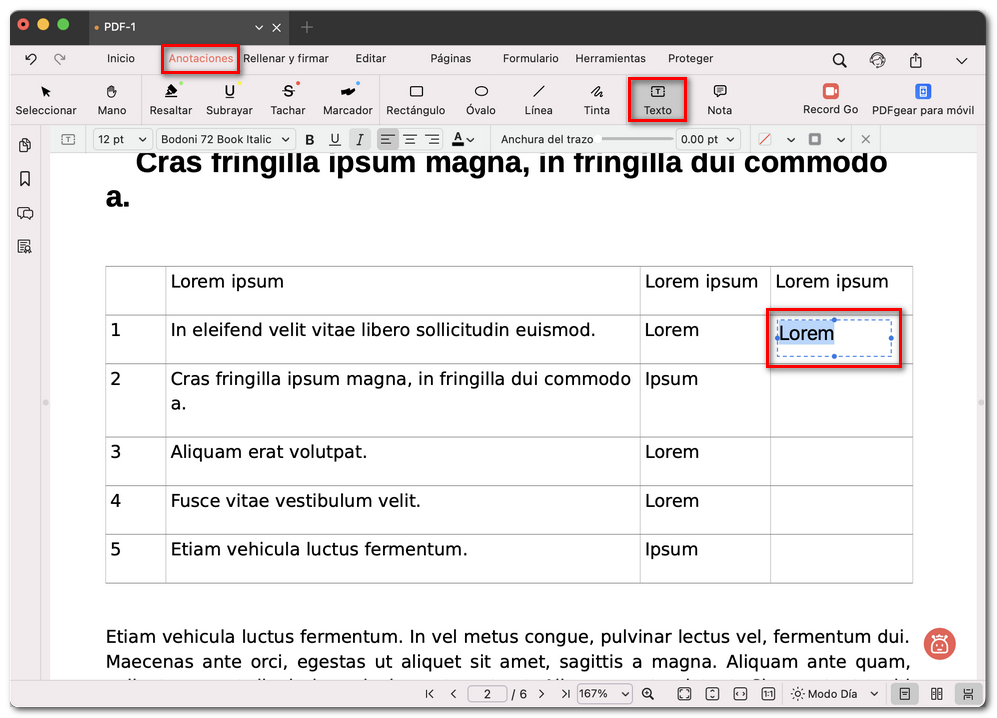Open the bookmarks sidebar panel
The width and height of the screenshot is (997, 718).
tap(25, 179)
